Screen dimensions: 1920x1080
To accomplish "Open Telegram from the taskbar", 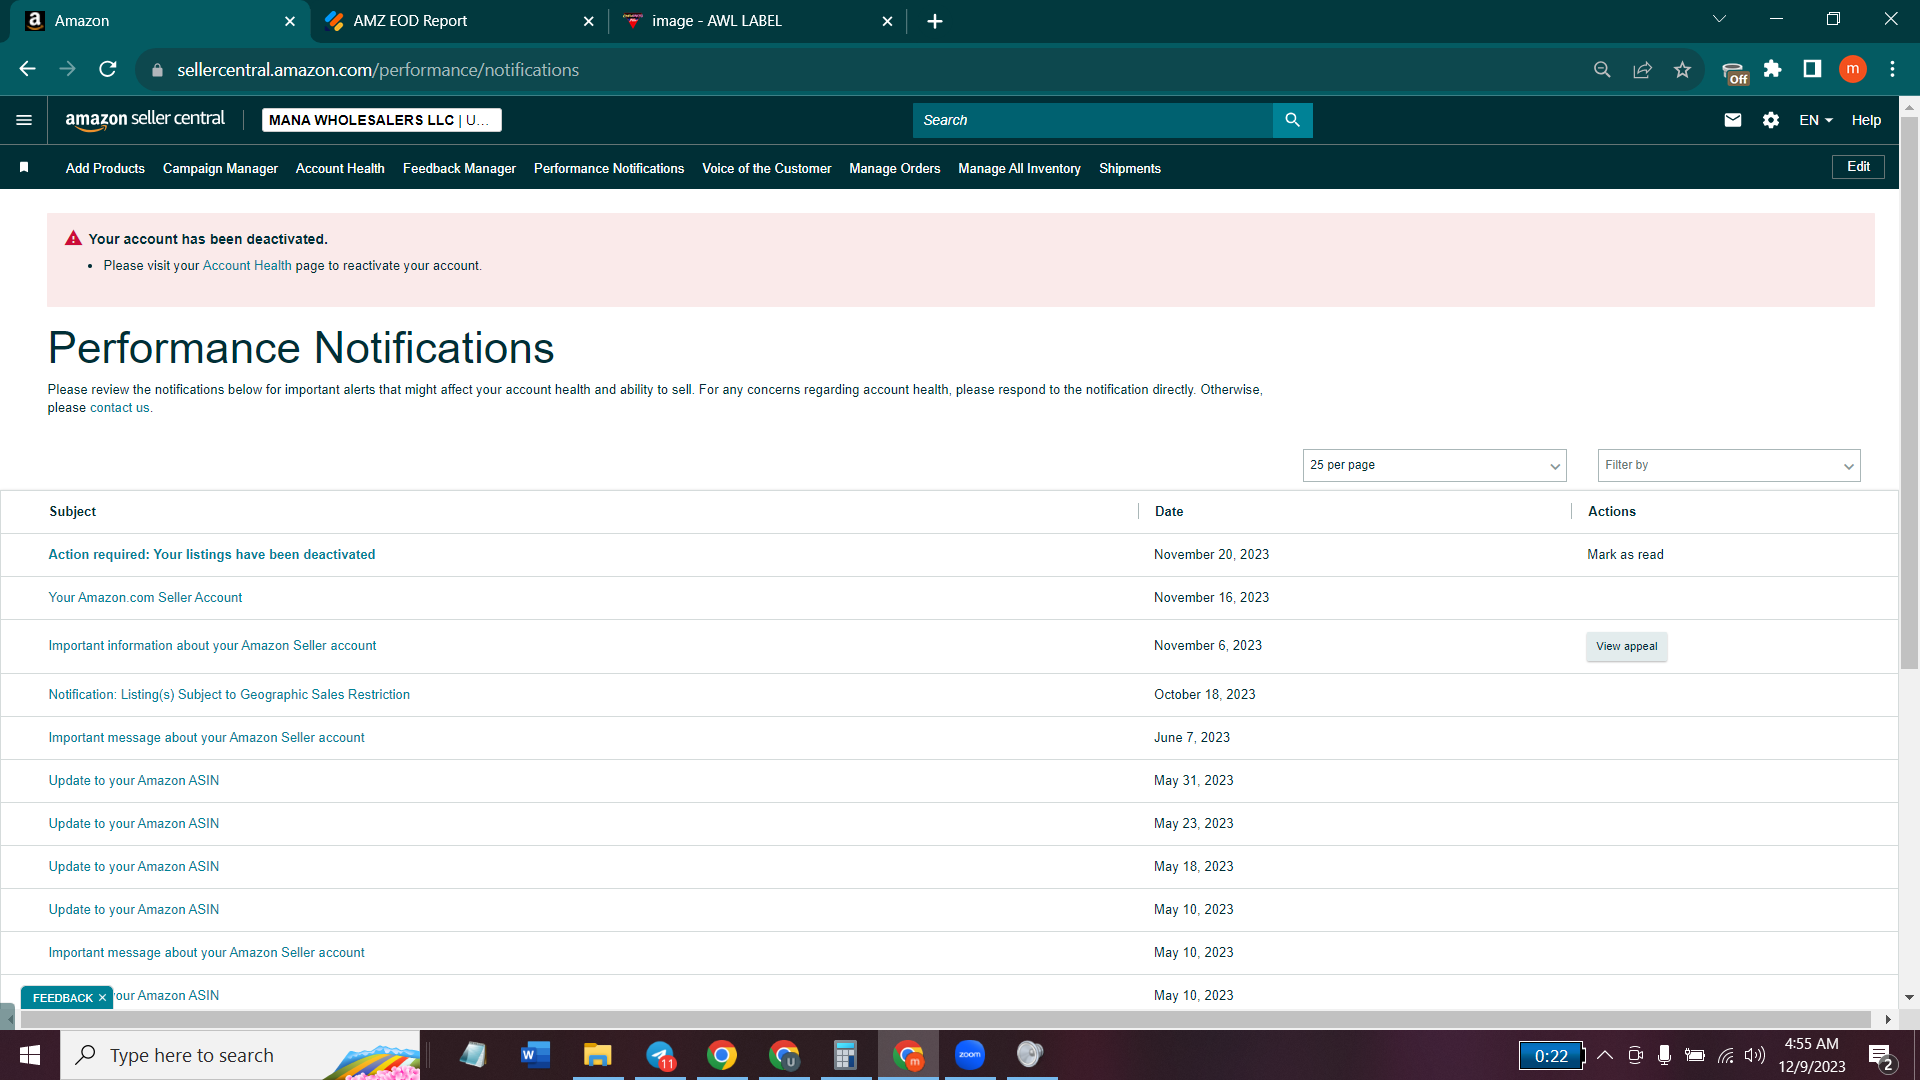I will [660, 1055].
